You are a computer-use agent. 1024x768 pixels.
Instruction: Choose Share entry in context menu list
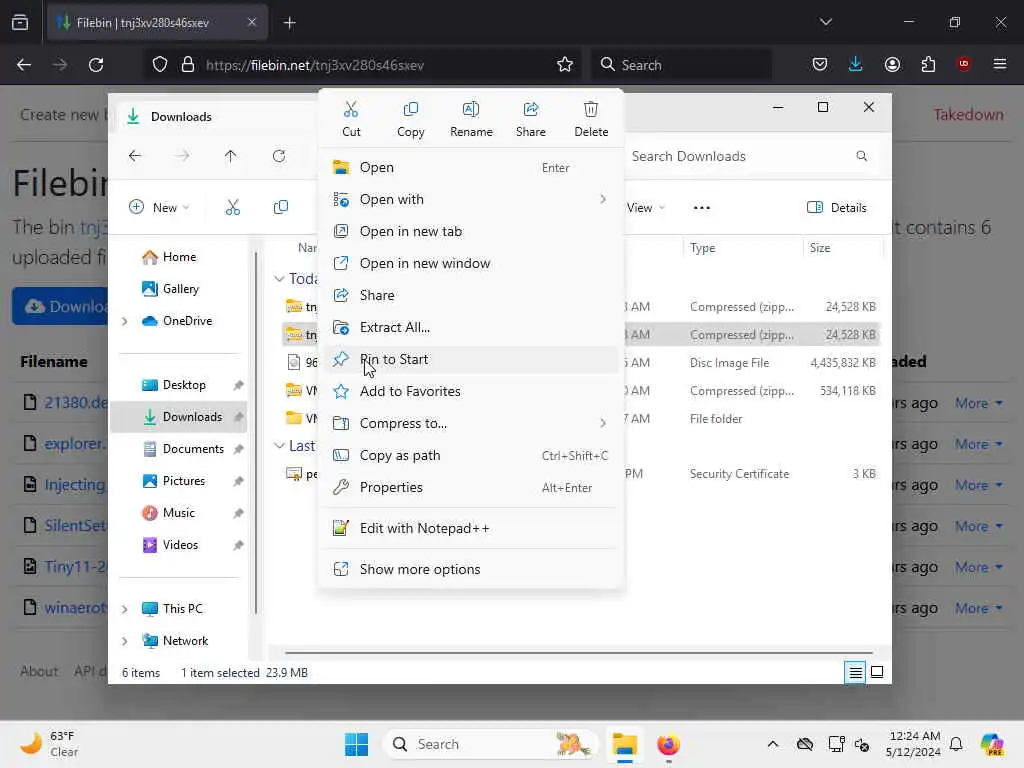coord(471,295)
